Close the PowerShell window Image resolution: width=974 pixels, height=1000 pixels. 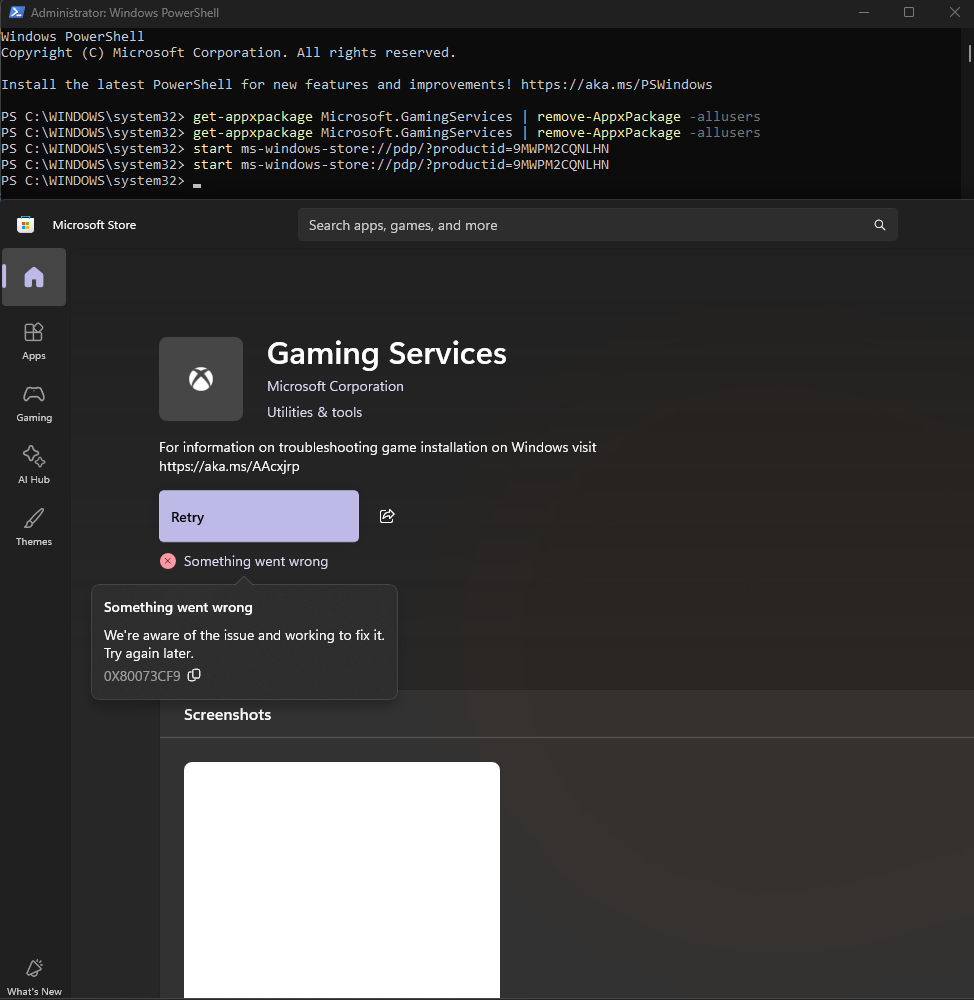click(x=954, y=12)
